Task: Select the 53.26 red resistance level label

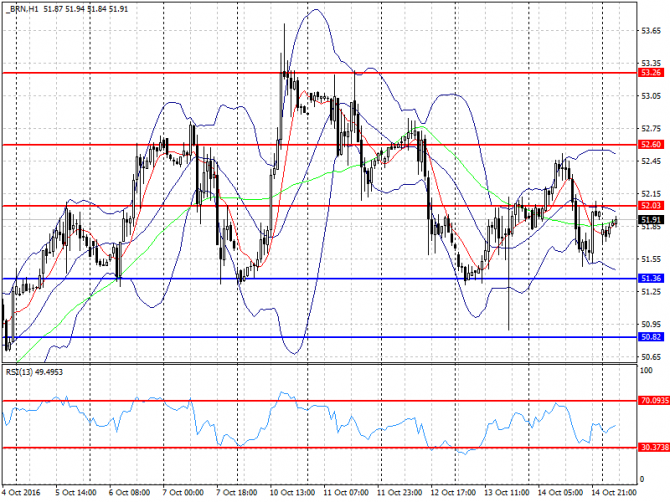Action: click(651, 73)
